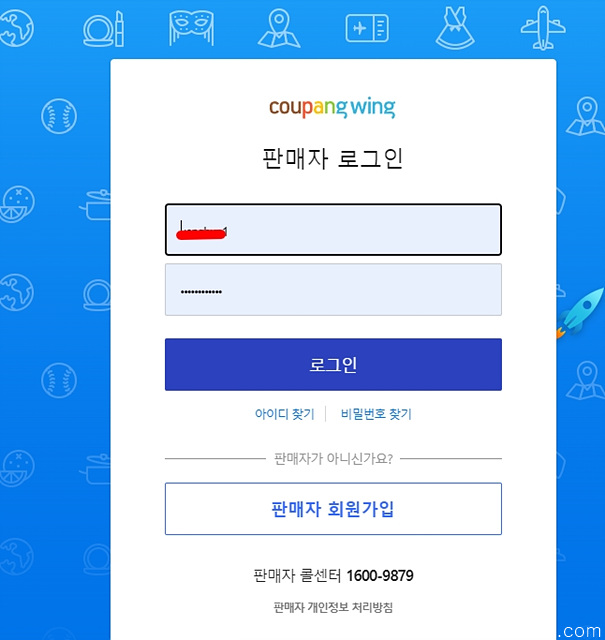Click the dress icon in top row
This screenshot has width=605, height=640.
point(455,28)
